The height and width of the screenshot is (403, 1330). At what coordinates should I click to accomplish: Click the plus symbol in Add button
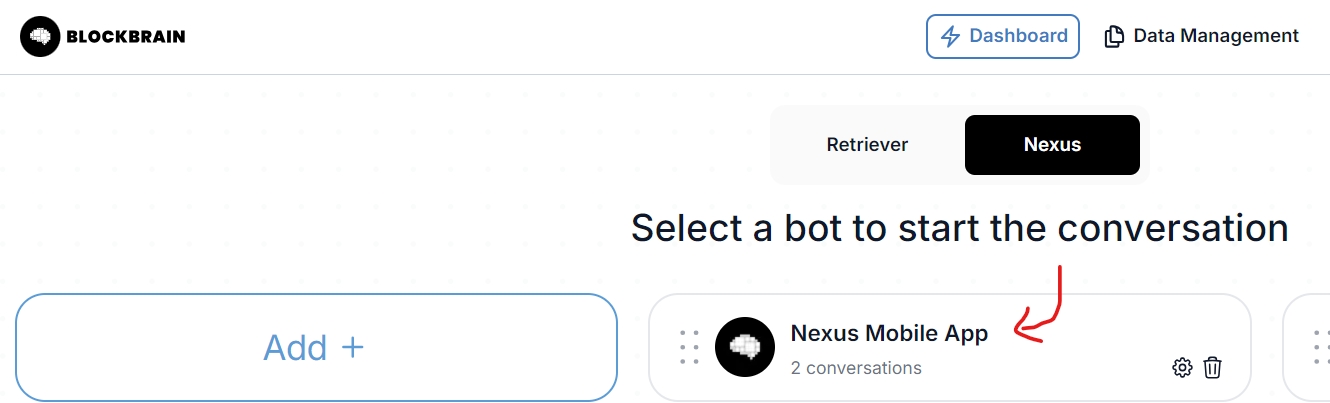click(x=352, y=347)
